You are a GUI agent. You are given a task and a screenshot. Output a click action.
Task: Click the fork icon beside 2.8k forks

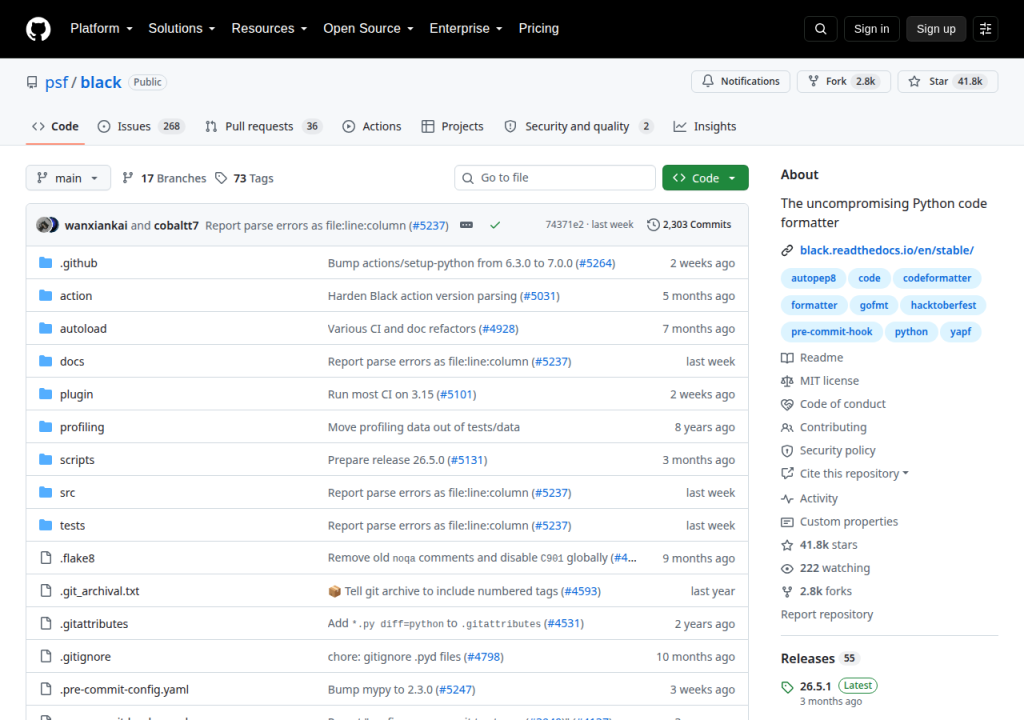point(787,591)
